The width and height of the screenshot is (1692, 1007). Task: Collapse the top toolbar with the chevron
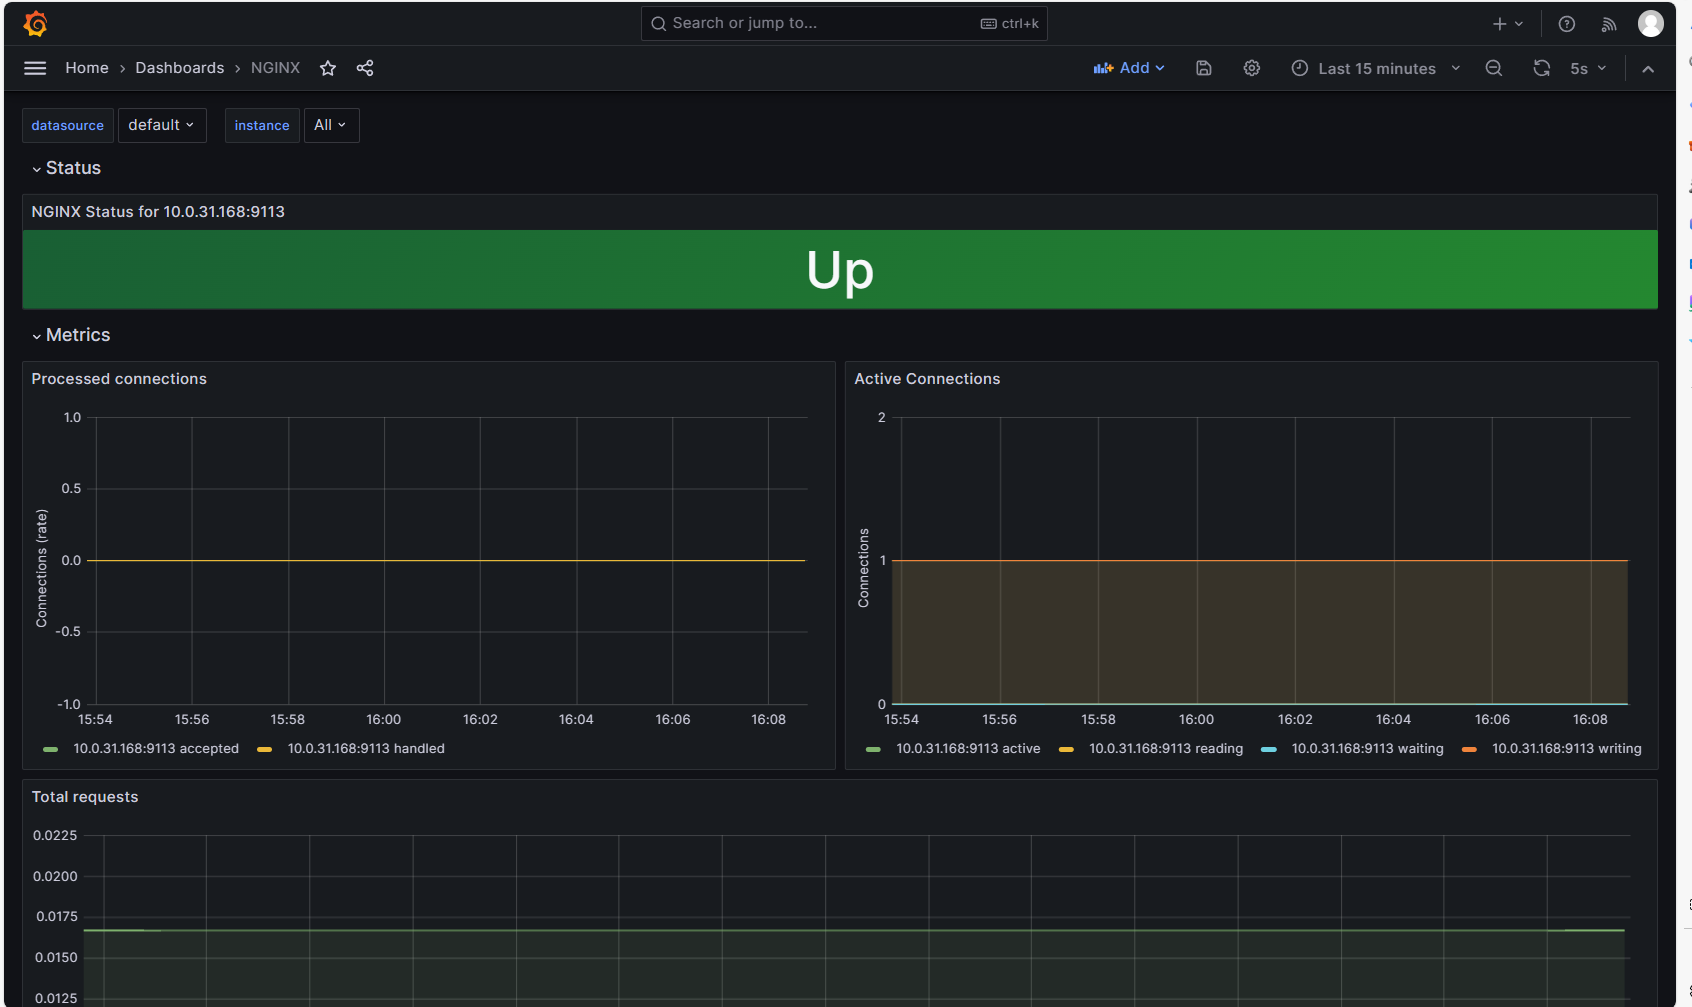1648,69
